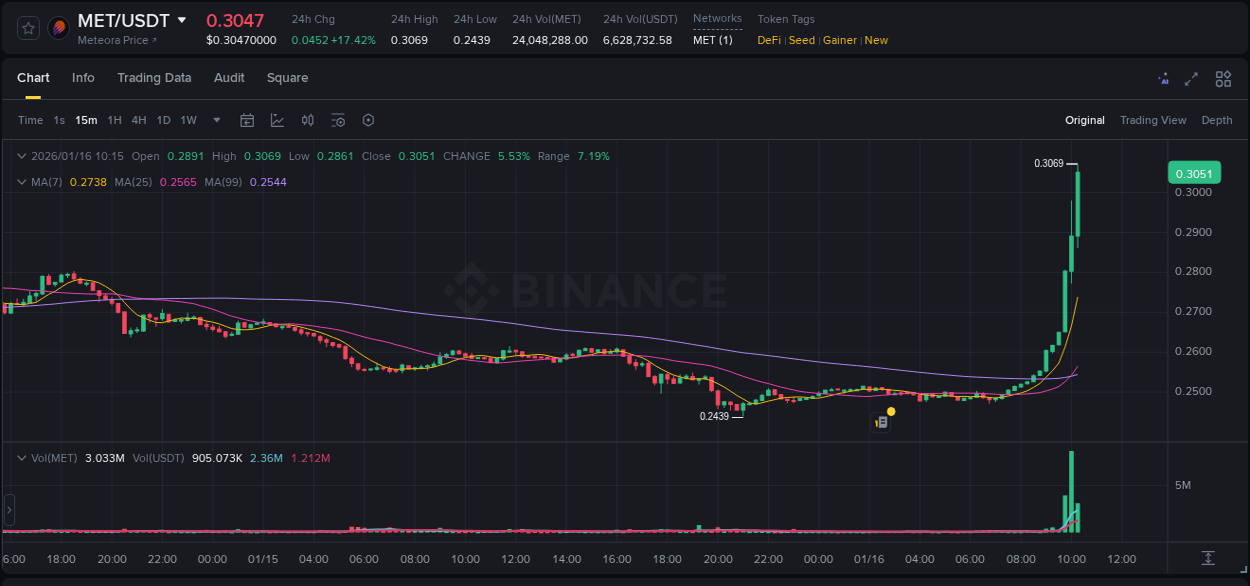The image size is (1250, 586).
Task: Click the Gainer token tag link
Action: tap(839, 40)
